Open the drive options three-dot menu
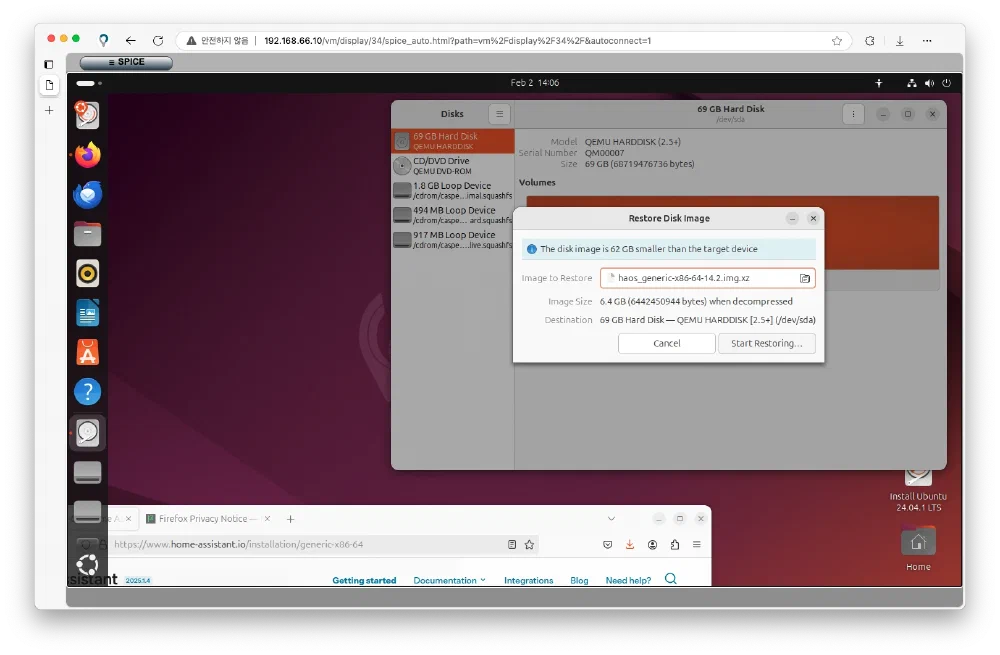The width and height of the screenshot is (1000, 655). click(853, 114)
